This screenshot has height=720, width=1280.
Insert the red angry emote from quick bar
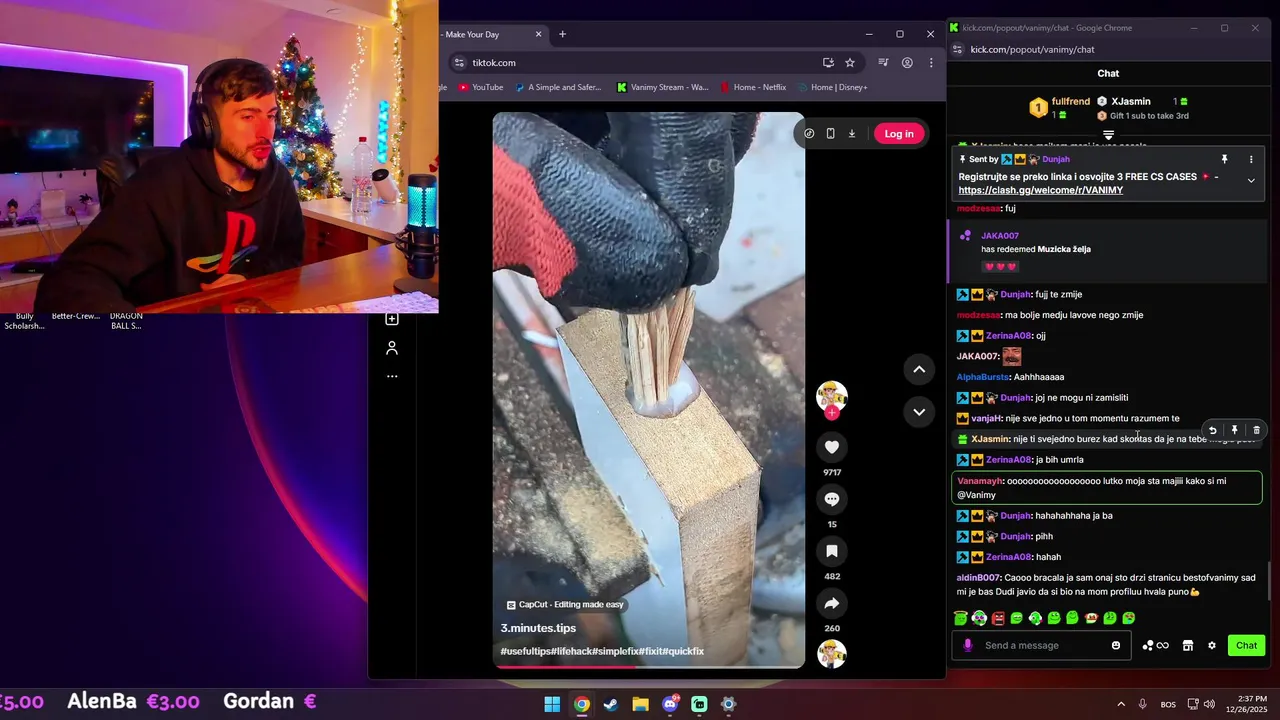pos(998,618)
